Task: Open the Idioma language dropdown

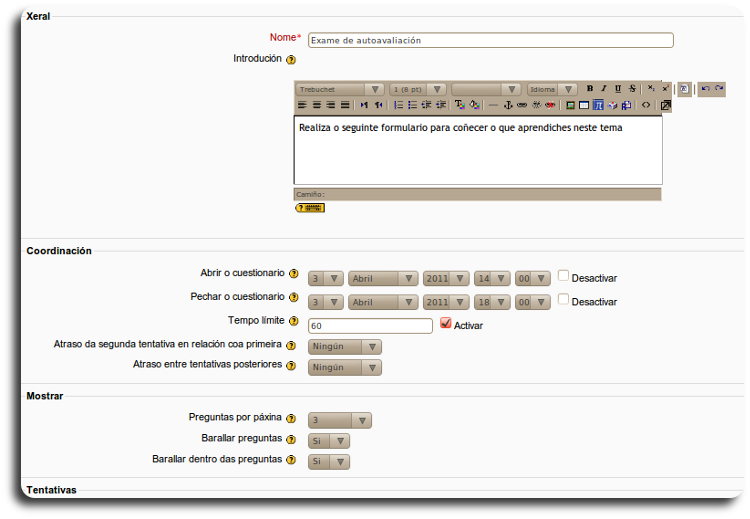Action: pyautogui.click(x=552, y=89)
